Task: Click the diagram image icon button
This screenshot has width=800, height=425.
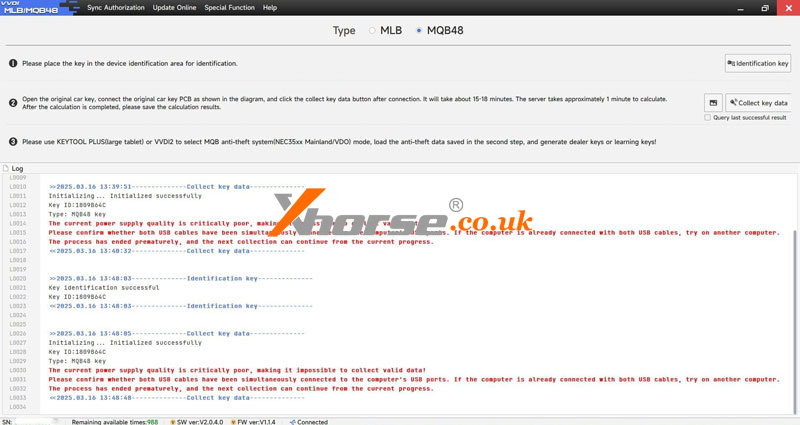Action: pos(713,103)
